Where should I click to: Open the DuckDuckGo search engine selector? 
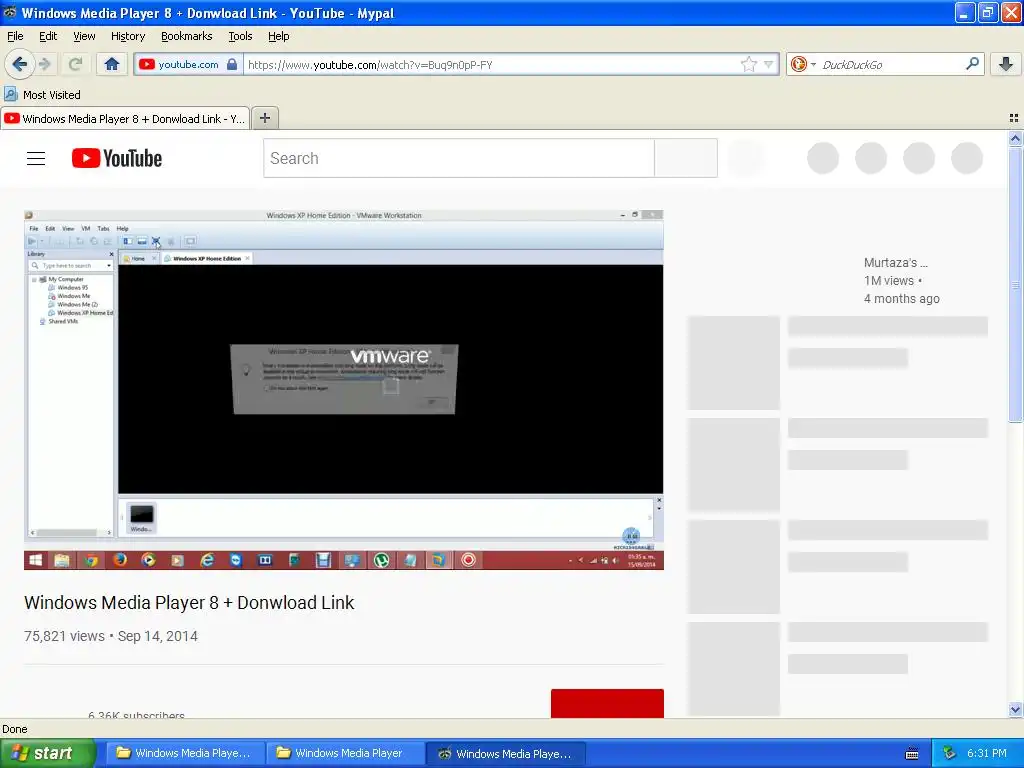(803, 64)
